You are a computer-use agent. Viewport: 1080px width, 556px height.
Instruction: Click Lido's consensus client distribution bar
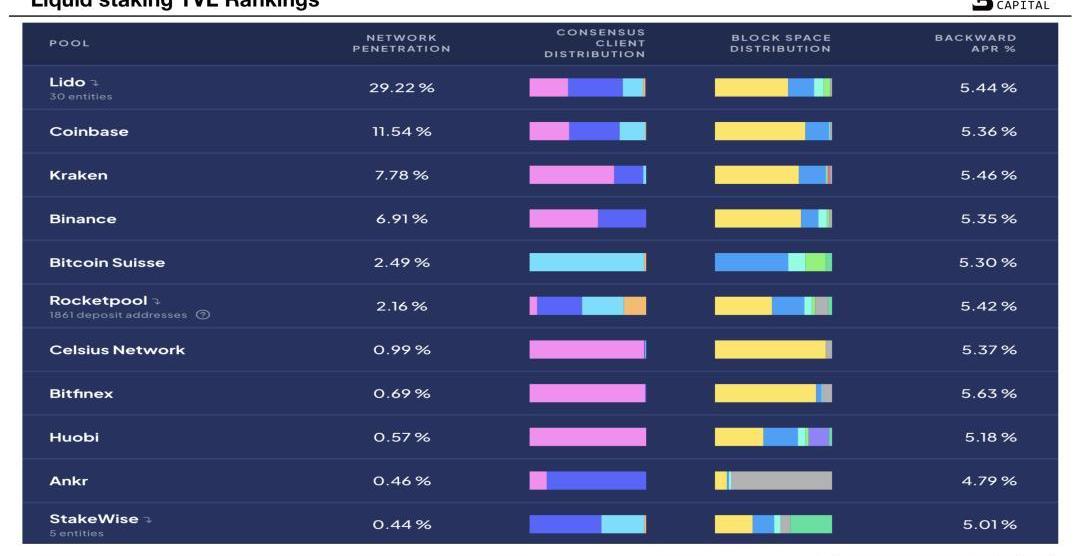click(588, 87)
